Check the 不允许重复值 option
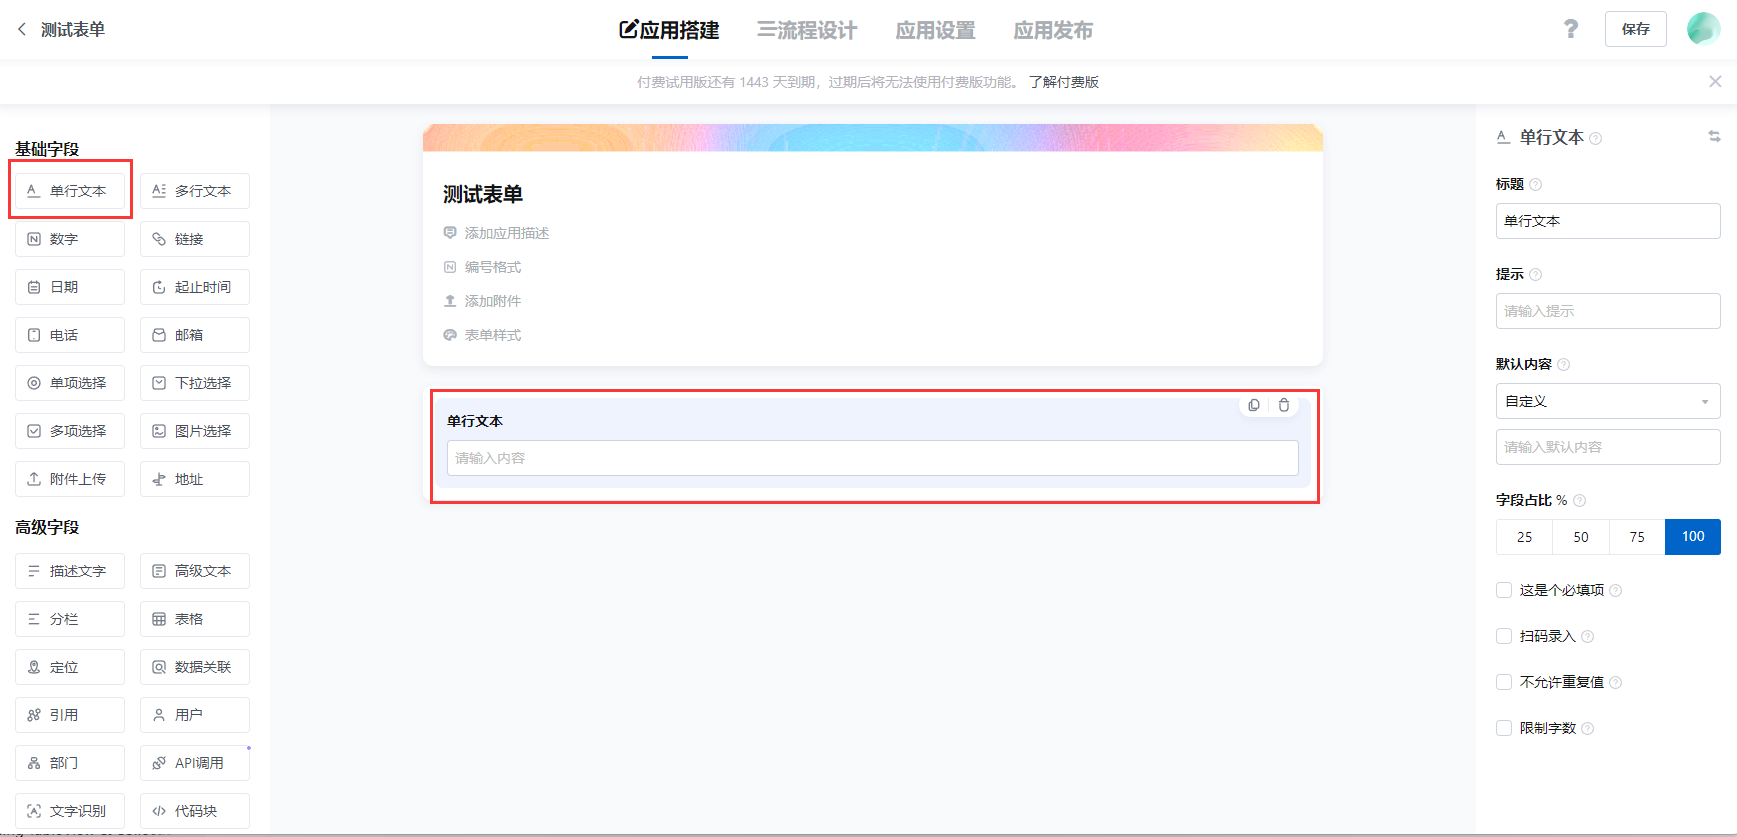 pyautogui.click(x=1504, y=682)
